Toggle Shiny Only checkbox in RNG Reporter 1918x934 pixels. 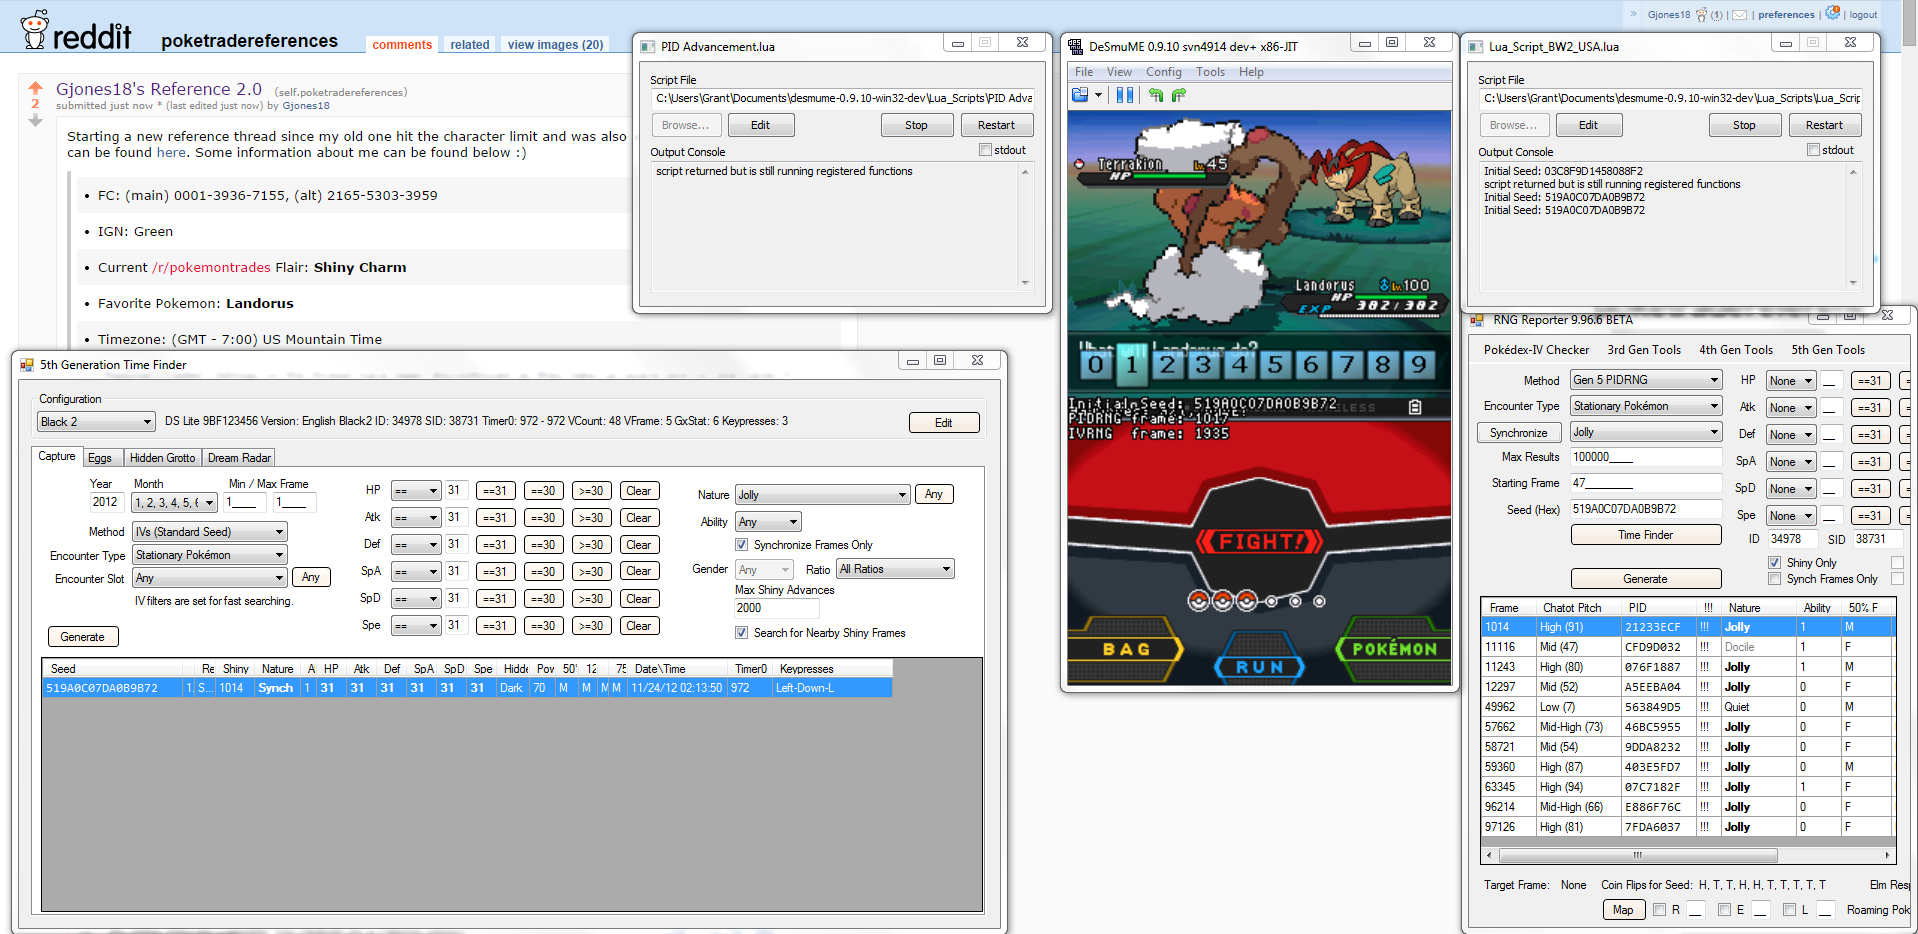click(x=1774, y=563)
